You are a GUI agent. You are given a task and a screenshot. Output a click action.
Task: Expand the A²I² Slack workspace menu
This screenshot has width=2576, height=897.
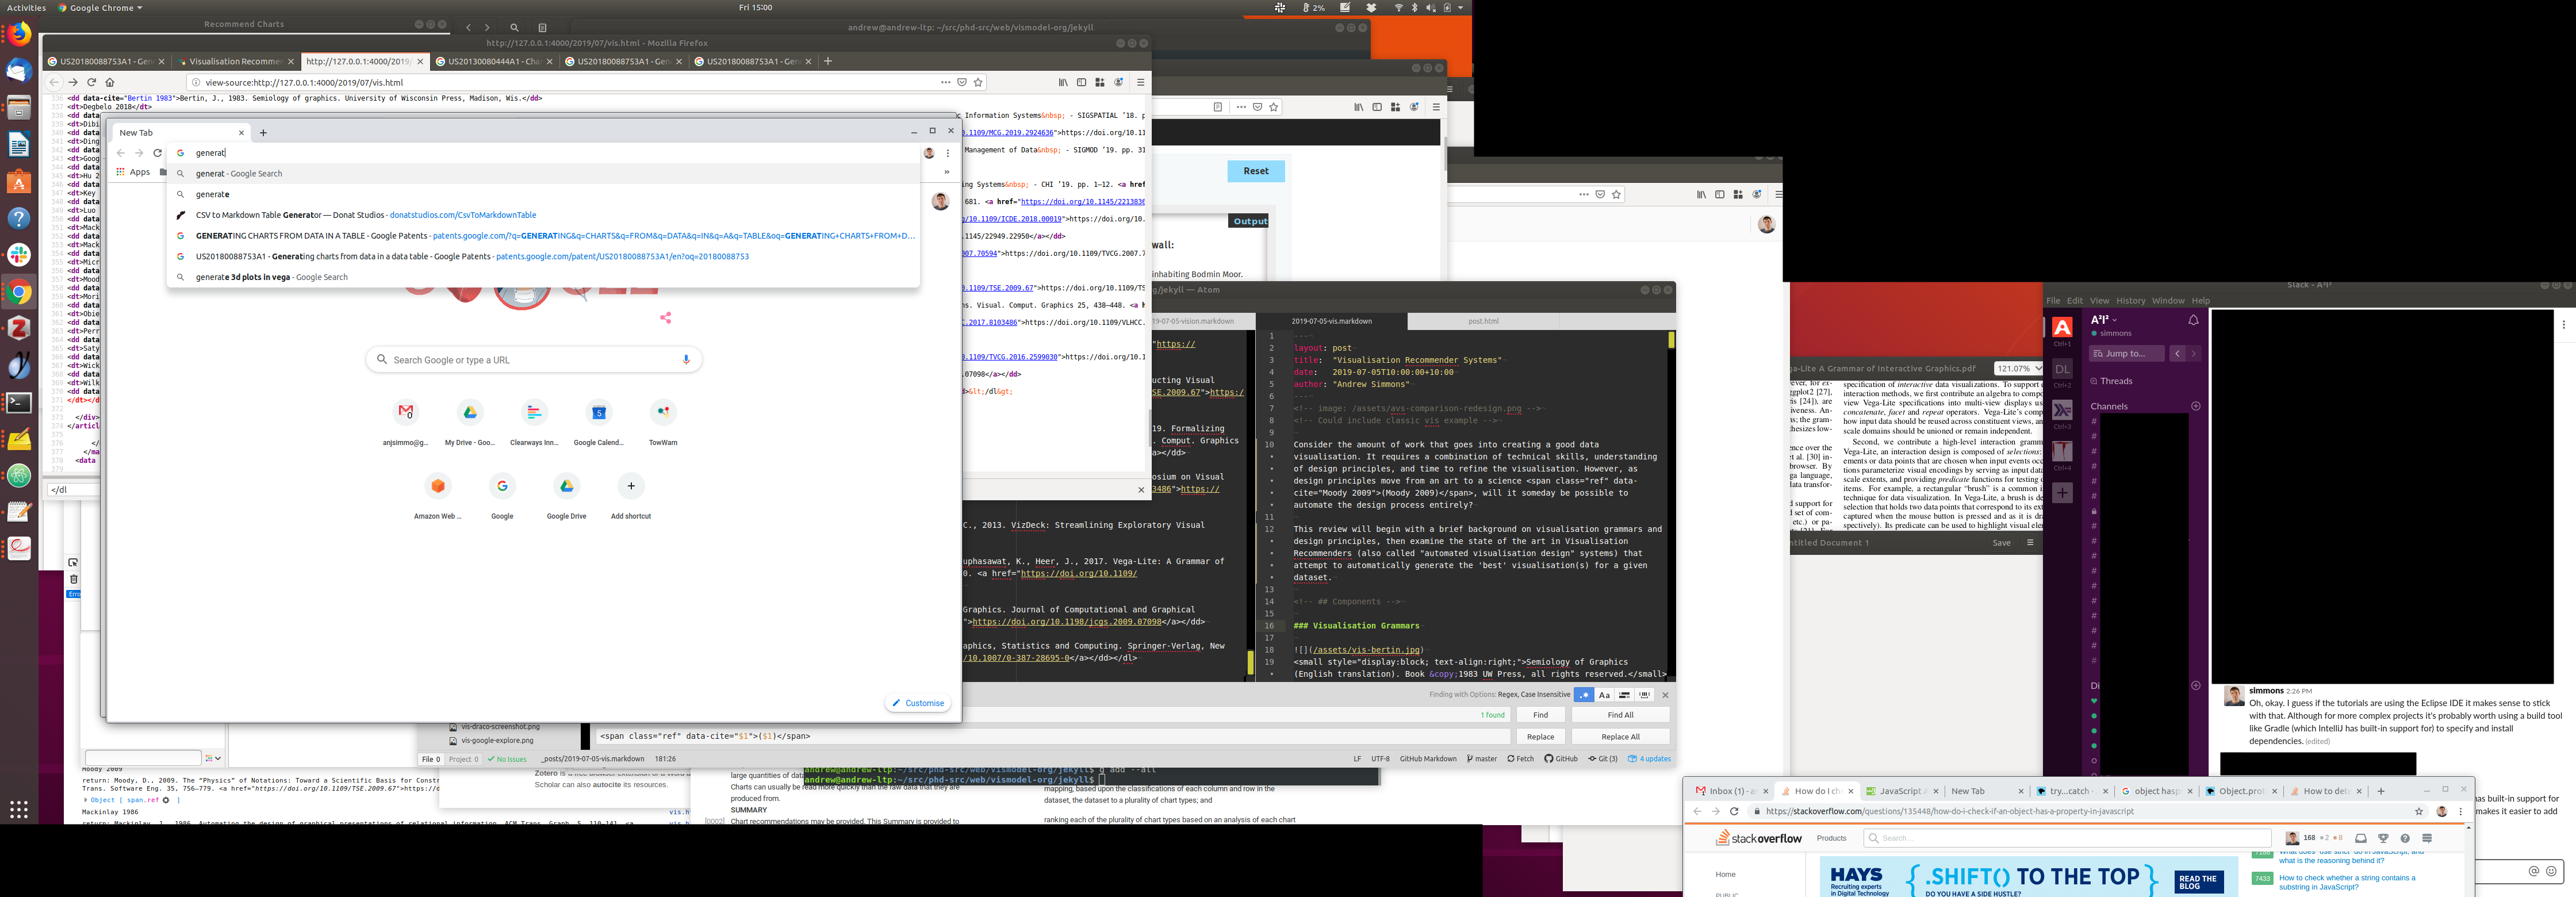click(x=2104, y=320)
